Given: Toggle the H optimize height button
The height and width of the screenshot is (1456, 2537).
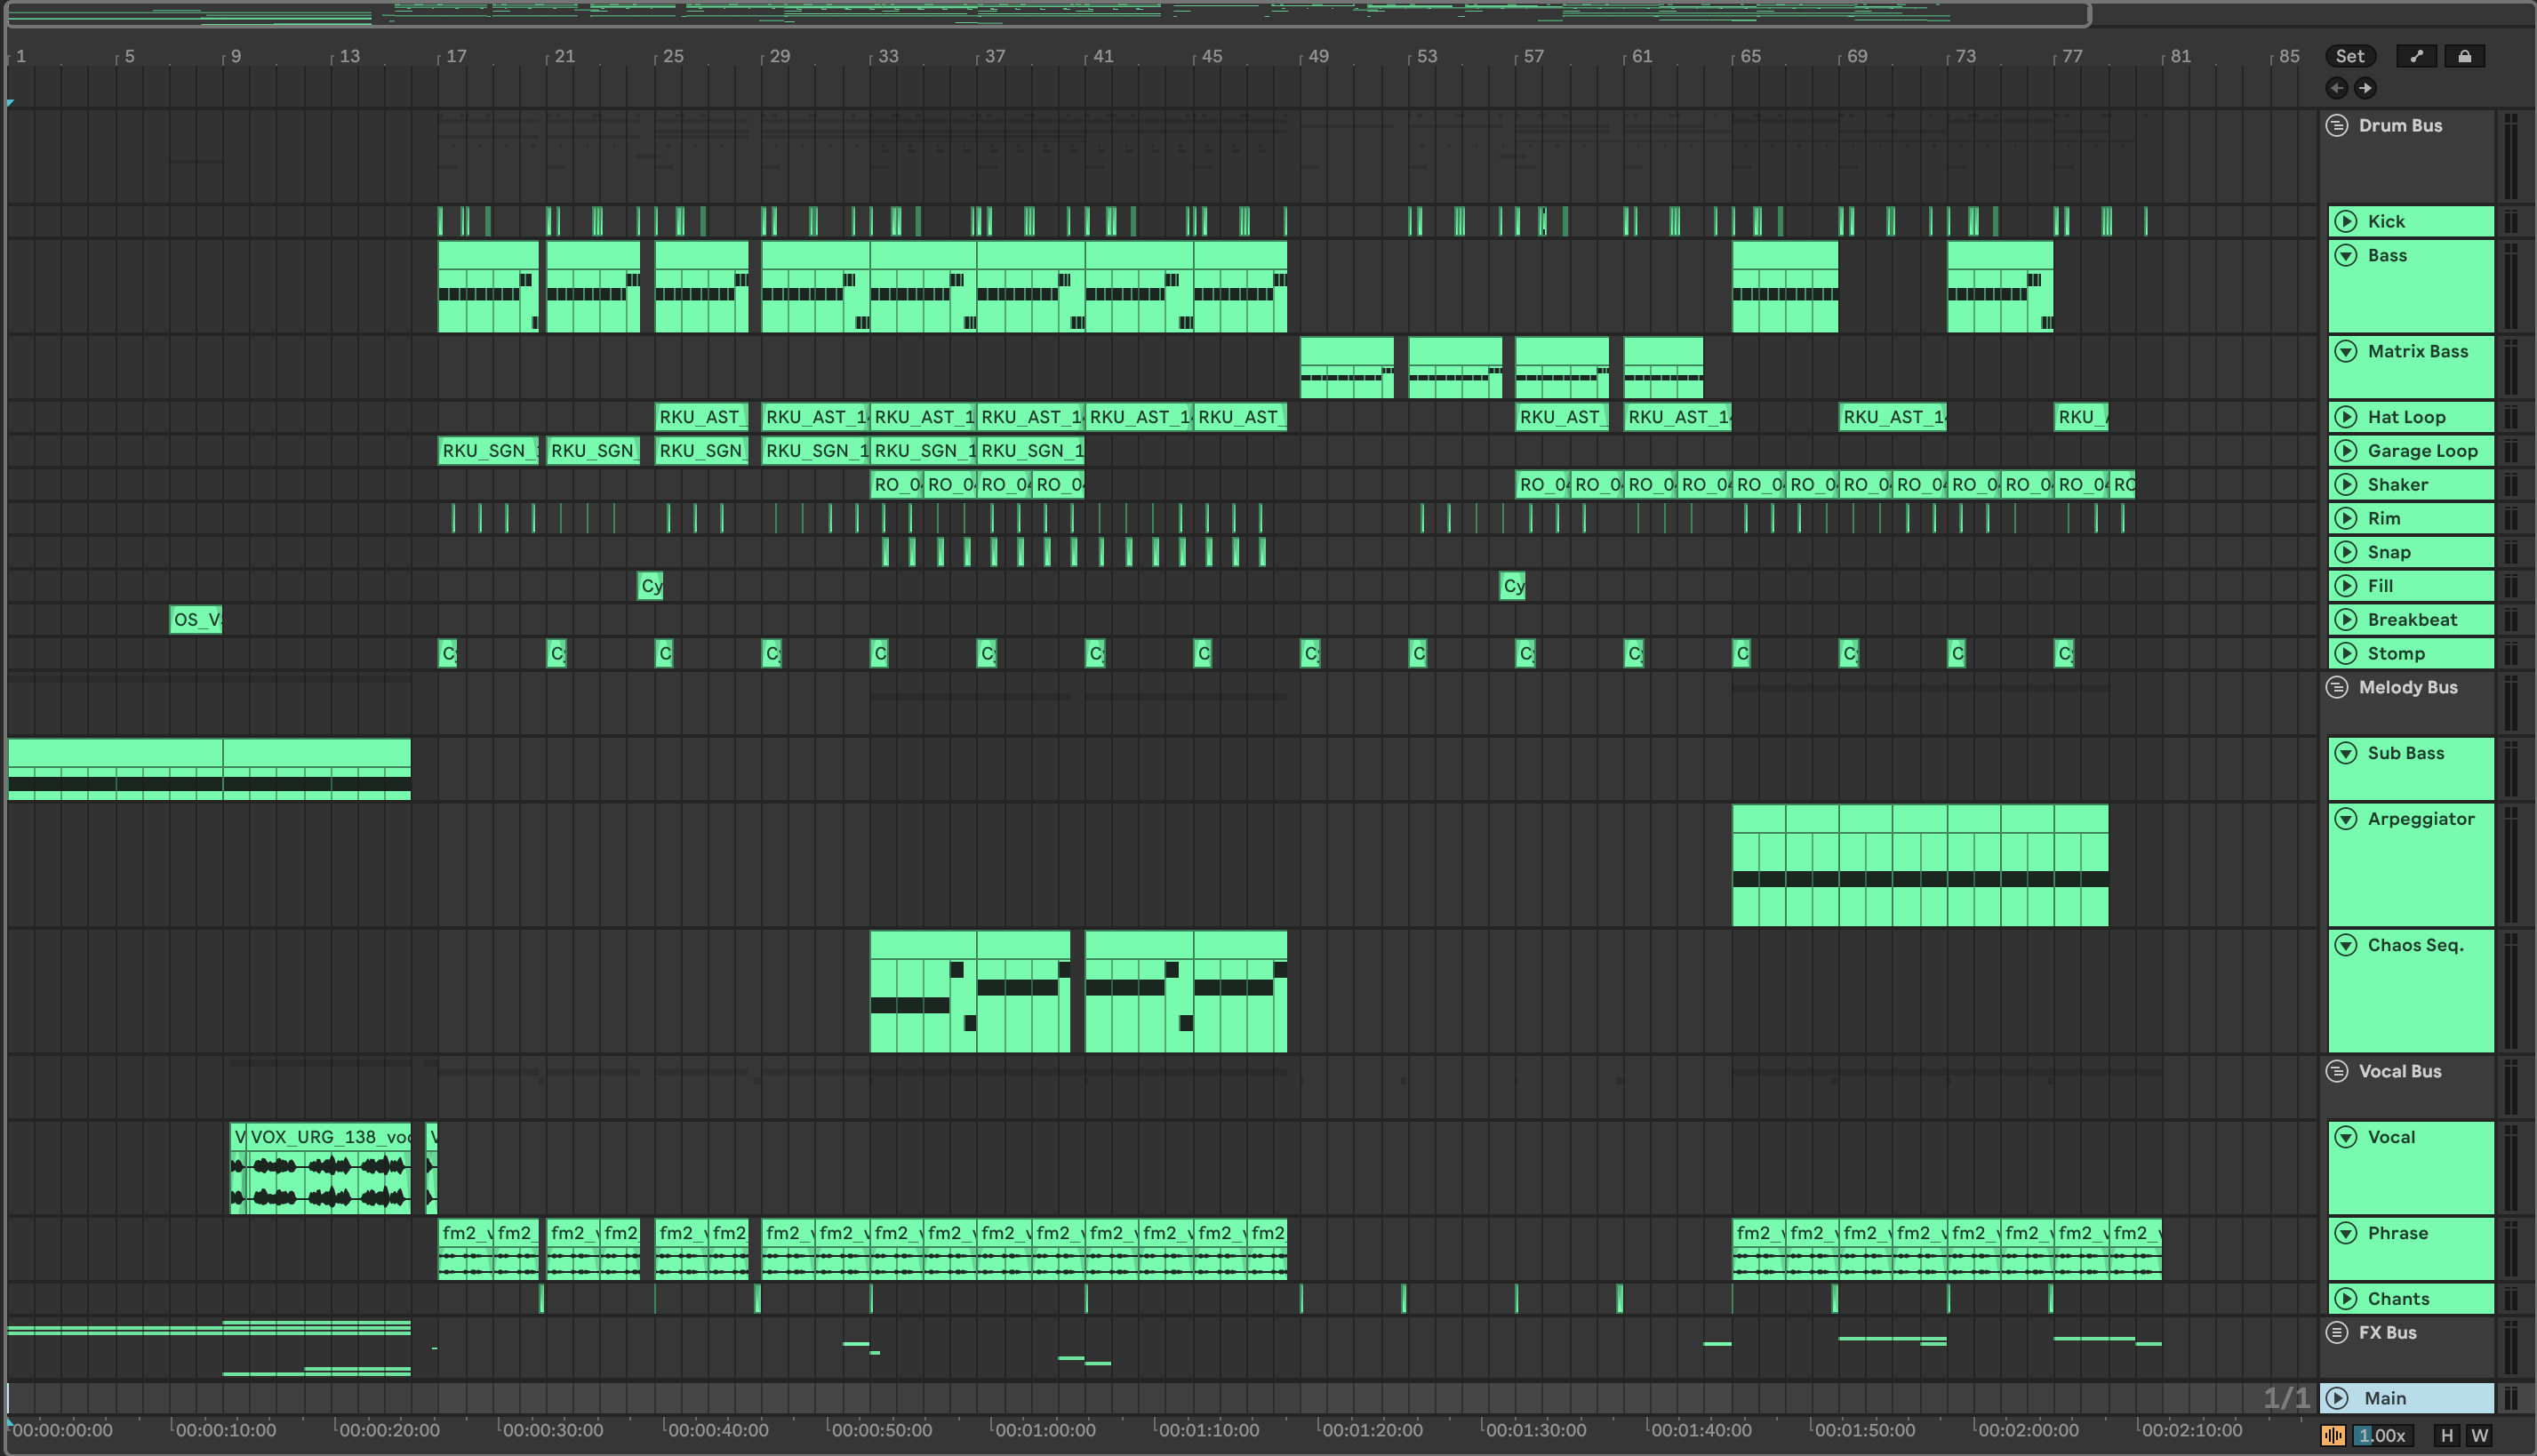Looking at the screenshot, I should (2446, 1435).
